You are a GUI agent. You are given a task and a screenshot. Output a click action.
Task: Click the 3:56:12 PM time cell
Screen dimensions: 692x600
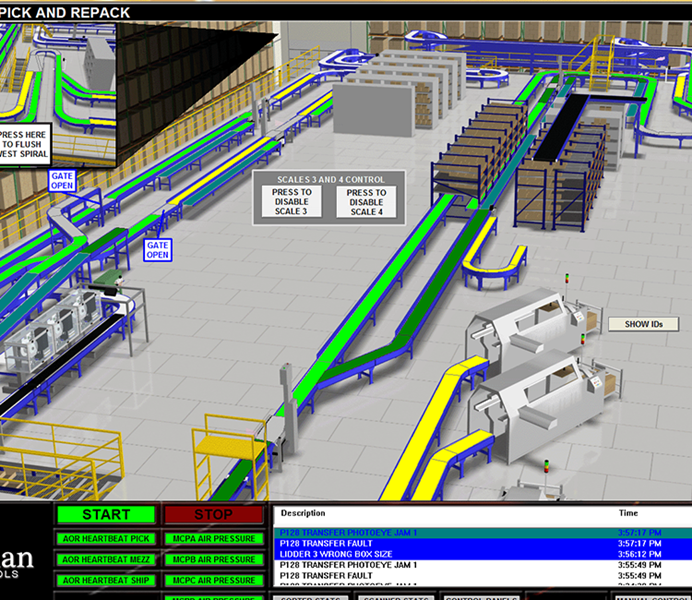[x=639, y=554]
